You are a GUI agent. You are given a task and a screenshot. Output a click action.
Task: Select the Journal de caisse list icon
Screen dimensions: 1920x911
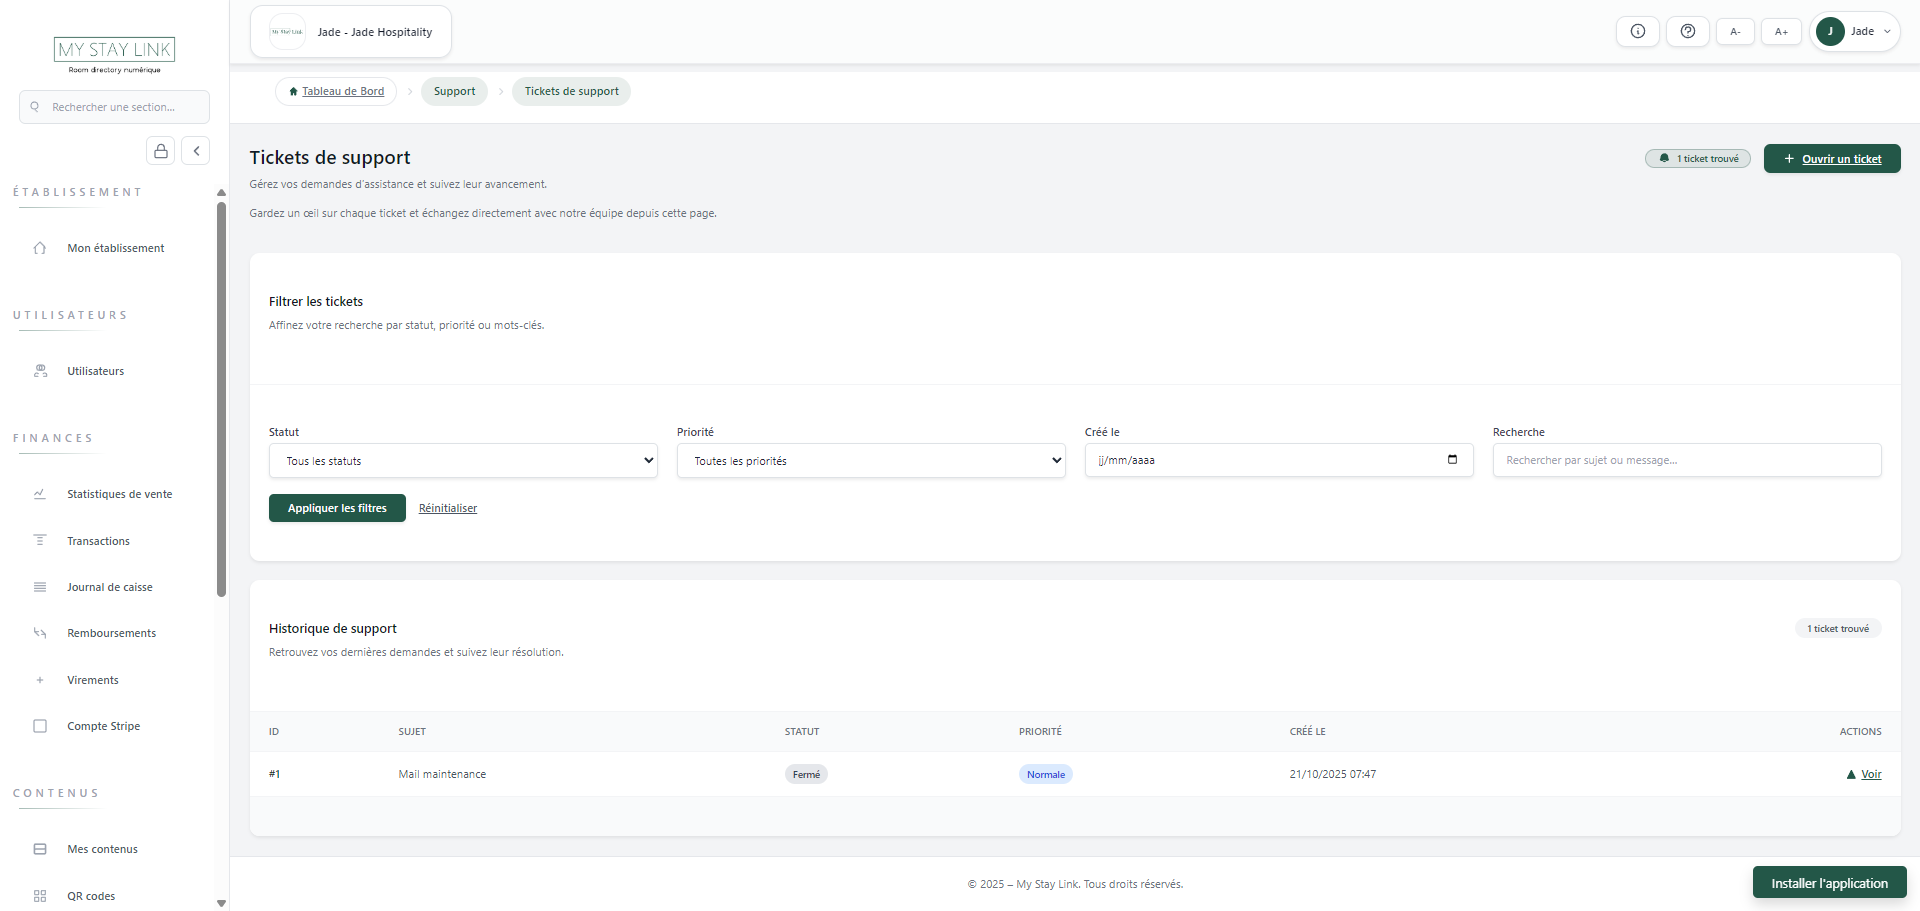coord(39,586)
